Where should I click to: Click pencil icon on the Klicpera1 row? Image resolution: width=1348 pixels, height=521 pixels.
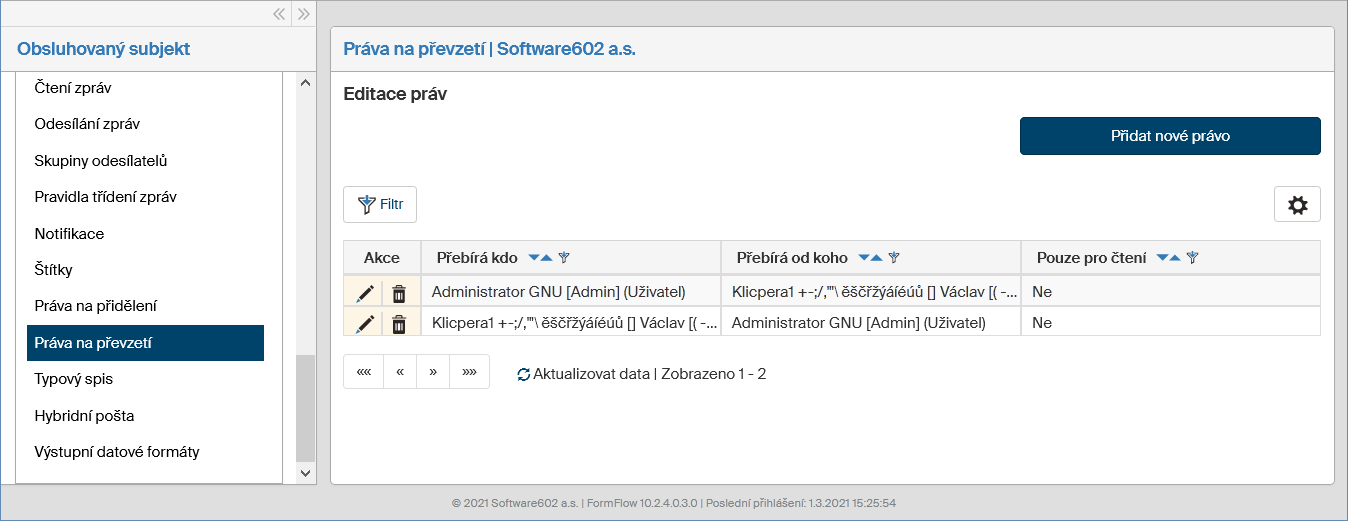tap(365, 323)
